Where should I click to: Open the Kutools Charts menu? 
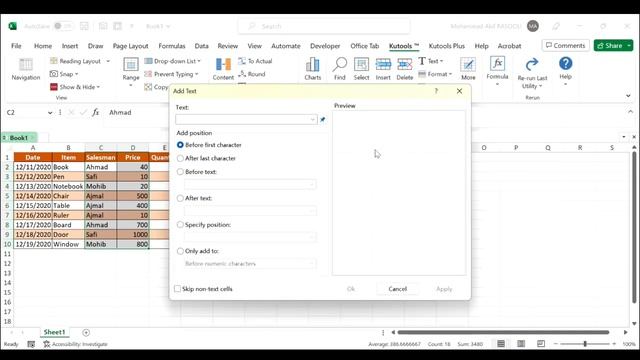coord(313,69)
